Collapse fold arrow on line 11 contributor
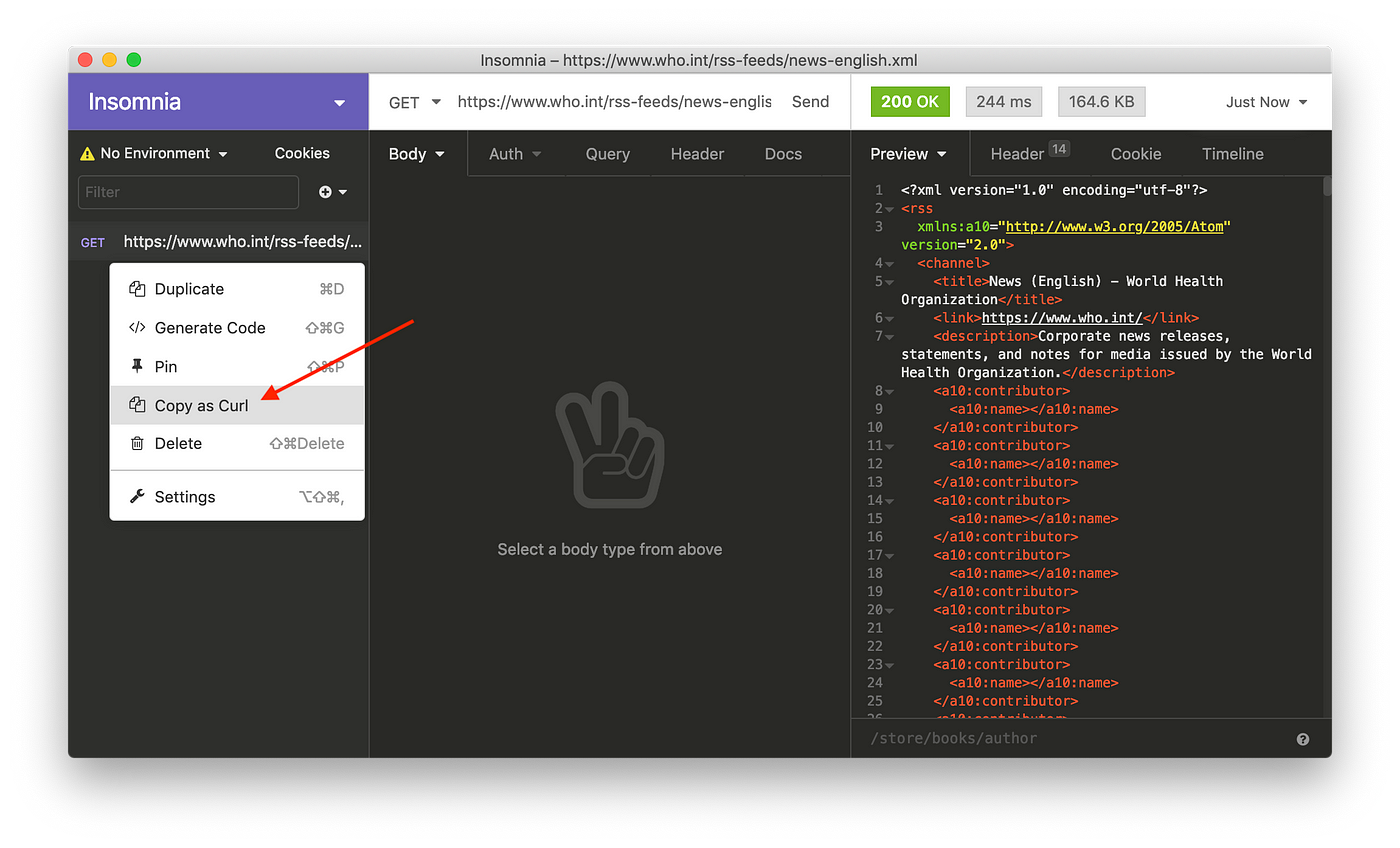The width and height of the screenshot is (1400, 848). (x=889, y=446)
